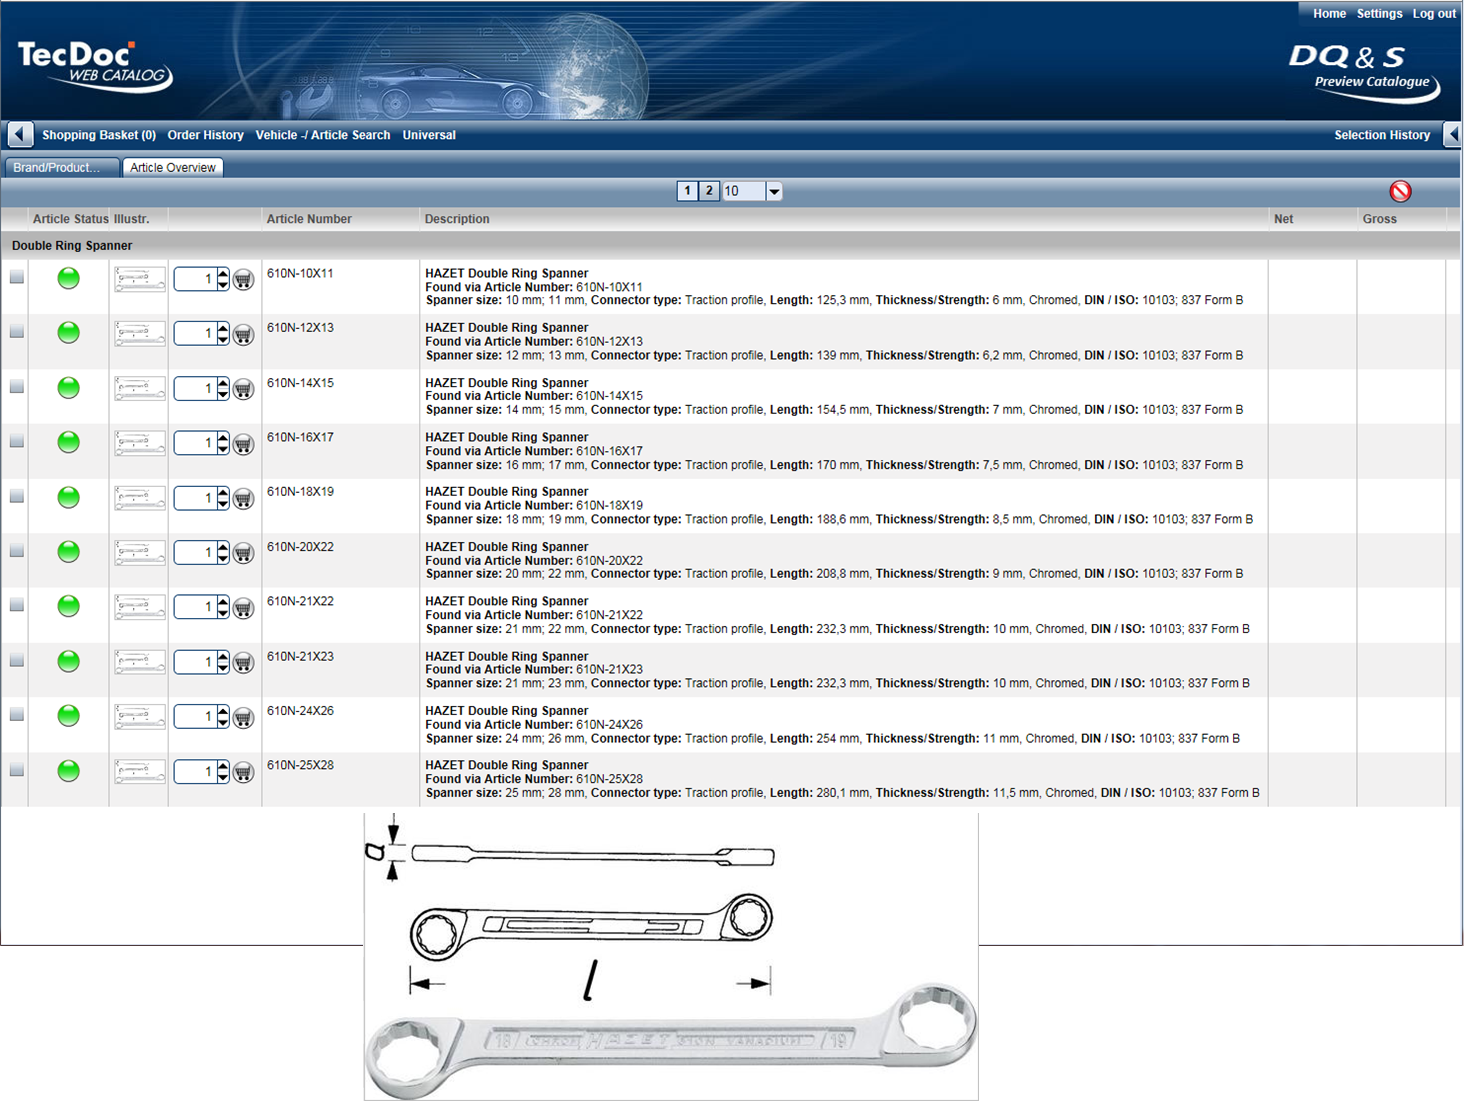Click arrow icon next to Selection History
The image size is (1464, 1101).
click(1453, 134)
